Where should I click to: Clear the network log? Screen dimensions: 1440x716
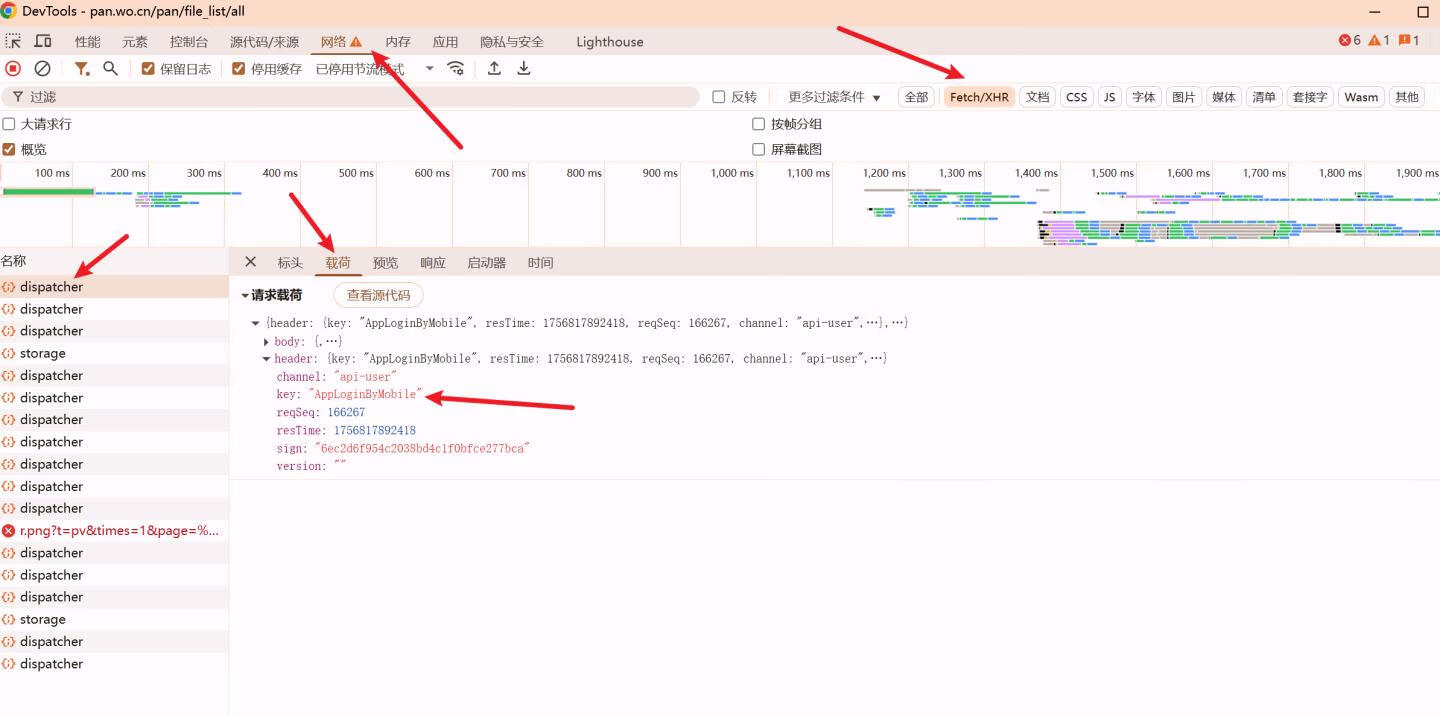click(x=42, y=69)
